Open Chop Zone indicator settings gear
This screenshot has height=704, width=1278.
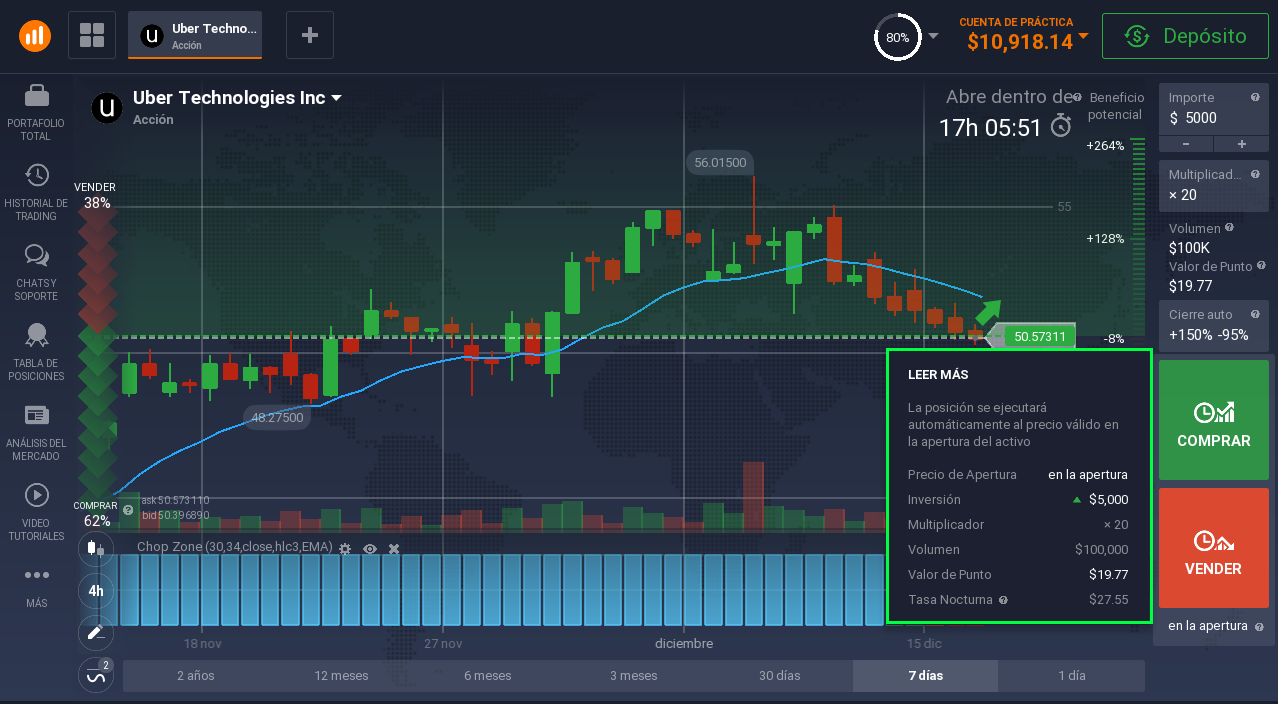click(x=345, y=549)
